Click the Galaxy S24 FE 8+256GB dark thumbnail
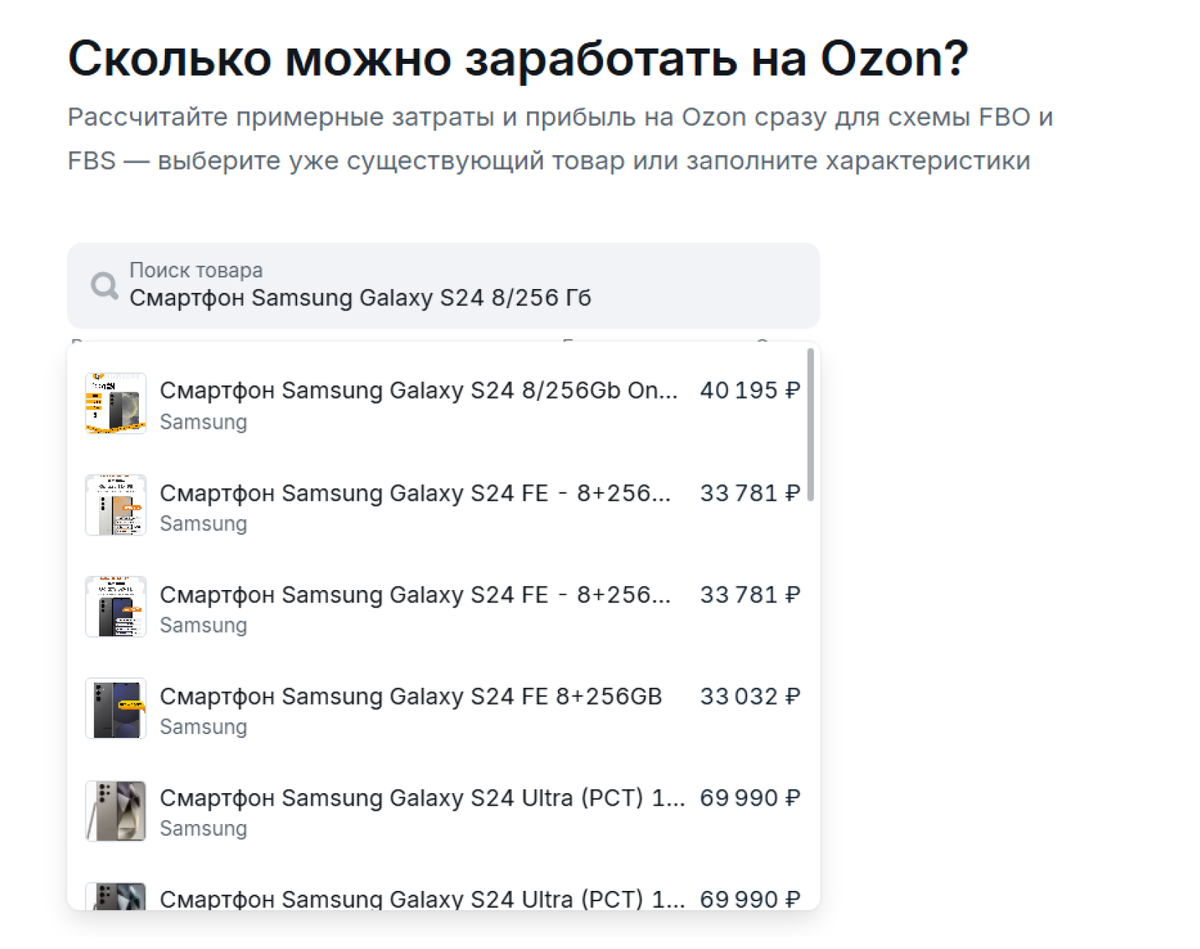This screenshot has width=1200, height=949. [x=115, y=708]
